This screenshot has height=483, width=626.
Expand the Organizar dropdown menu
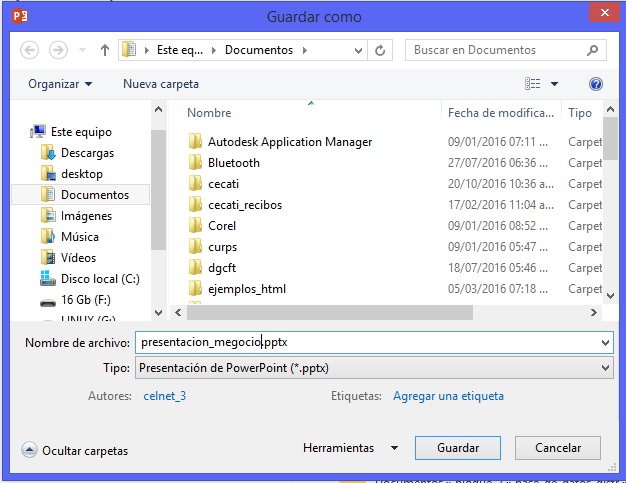point(60,84)
